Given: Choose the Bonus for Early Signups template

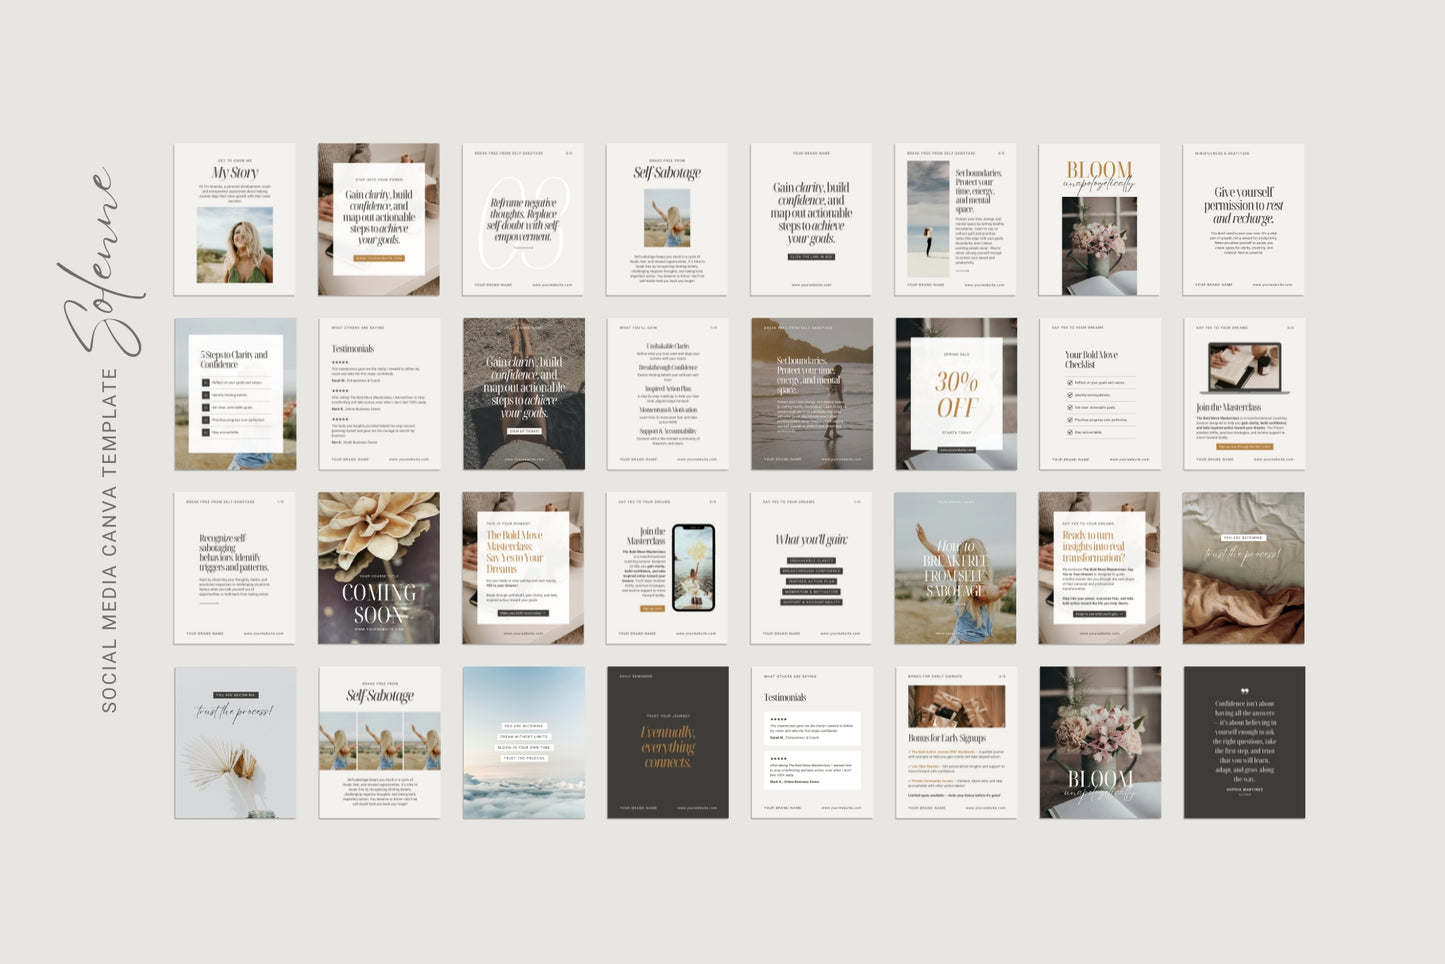Looking at the screenshot, I should 956,742.
